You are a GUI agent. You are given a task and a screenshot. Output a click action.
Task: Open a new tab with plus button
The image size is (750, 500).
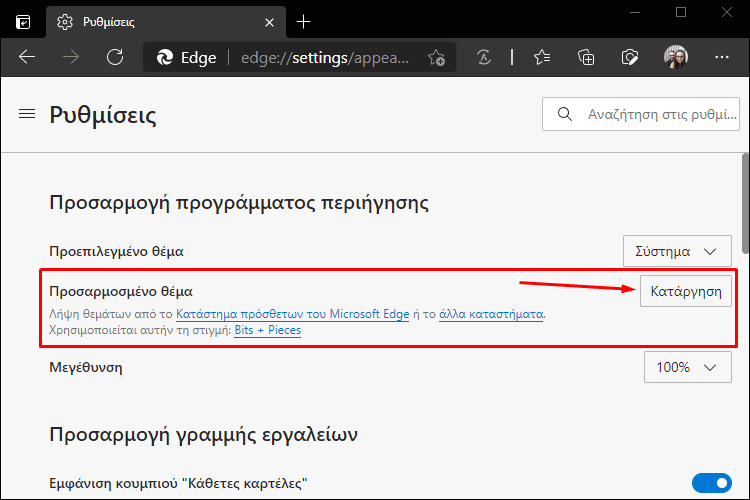click(x=303, y=22)
